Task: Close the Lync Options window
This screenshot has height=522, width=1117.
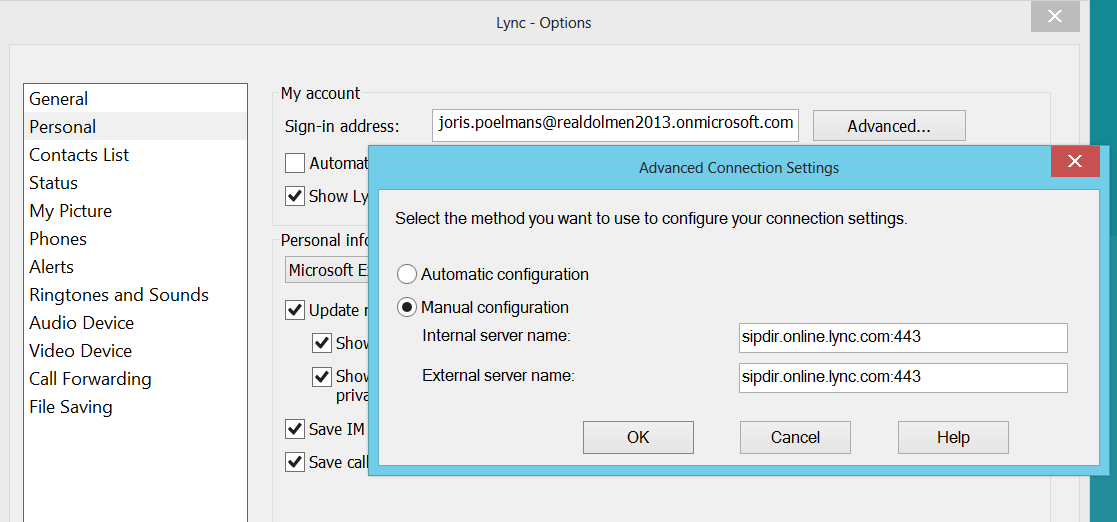Action: tap(1055, 16)
